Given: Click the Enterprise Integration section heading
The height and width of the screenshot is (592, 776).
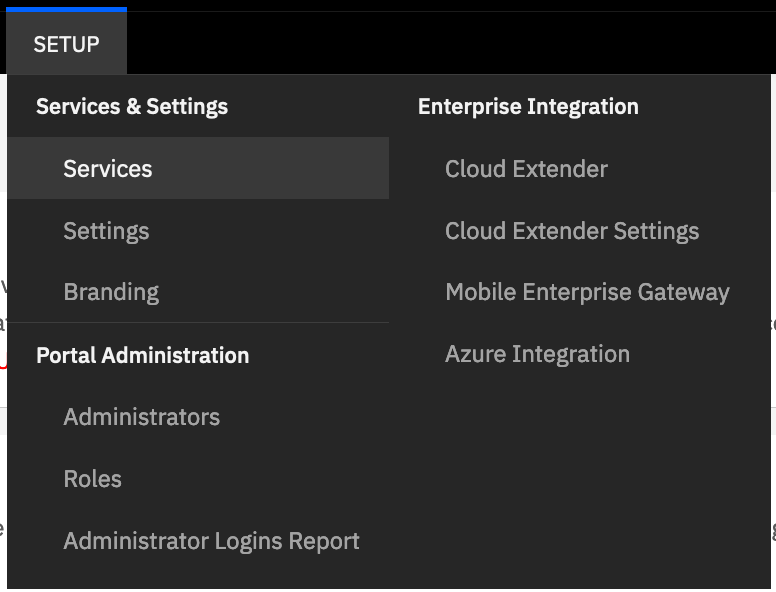Looking at the screenshot, I should tap(528, 107).
